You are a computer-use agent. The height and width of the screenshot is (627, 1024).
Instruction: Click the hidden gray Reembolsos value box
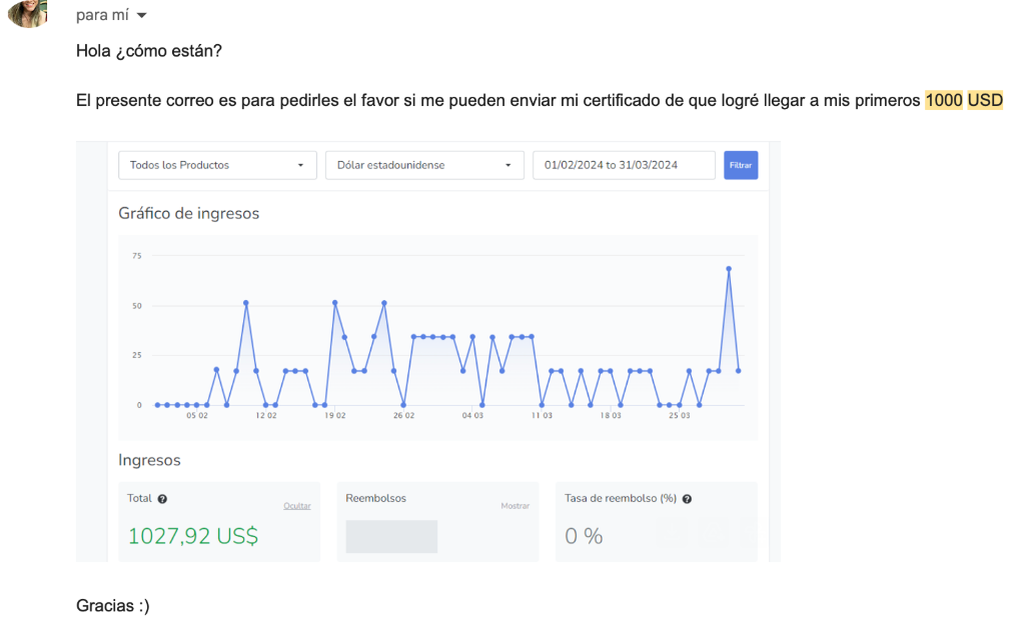coord(391,537)
